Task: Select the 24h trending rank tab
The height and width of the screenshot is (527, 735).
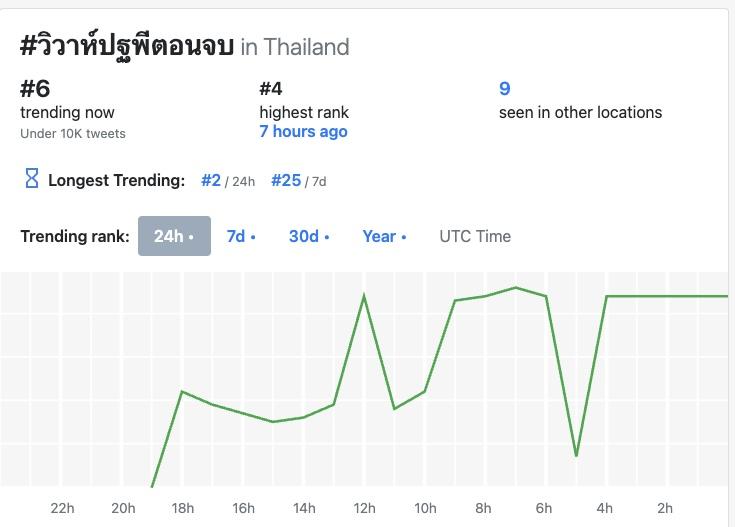Action: pyautogui.click(x=174, y=236)
